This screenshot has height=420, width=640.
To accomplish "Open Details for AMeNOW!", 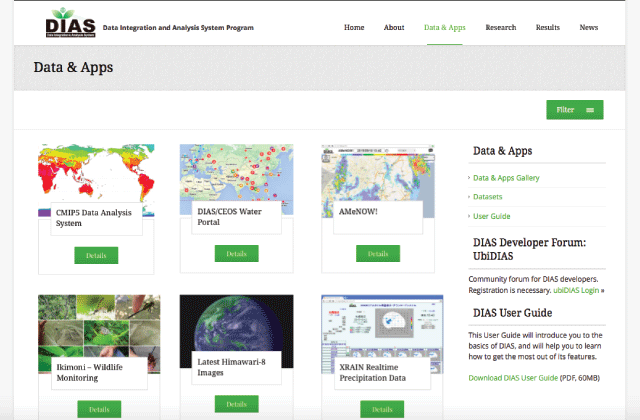I will coord(378,254).
